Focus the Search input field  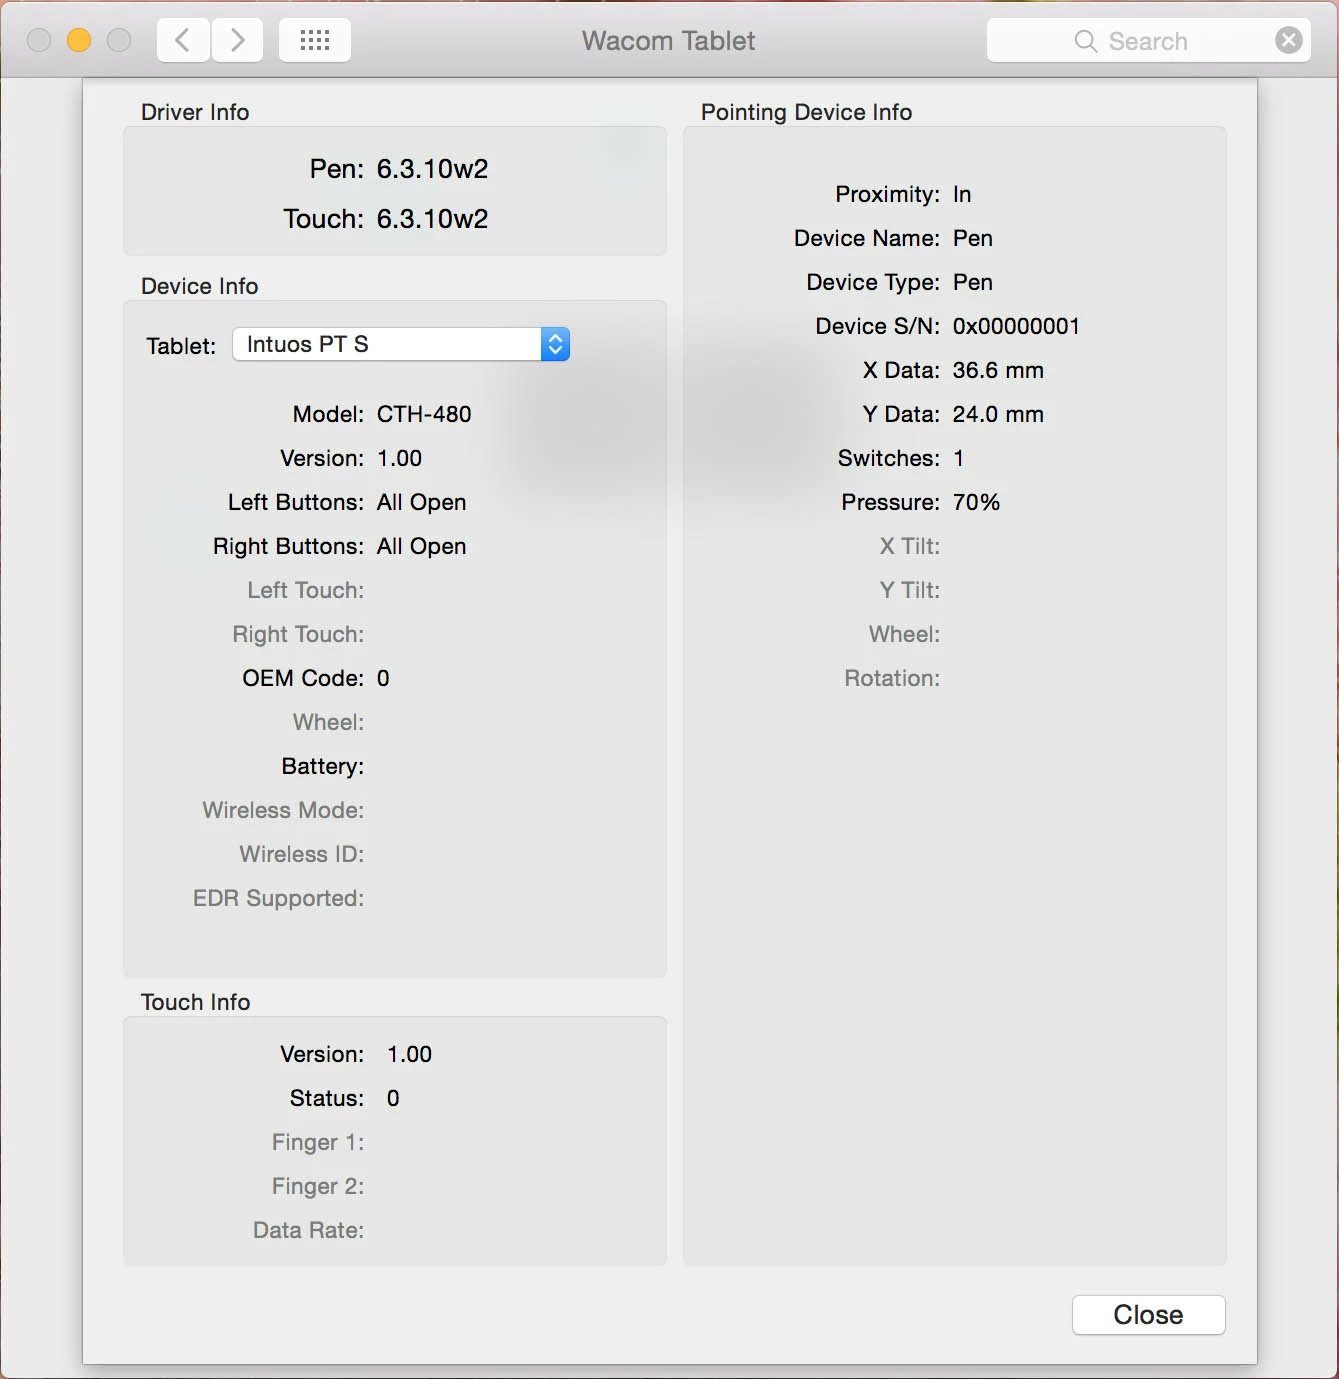pos(1148,40)
